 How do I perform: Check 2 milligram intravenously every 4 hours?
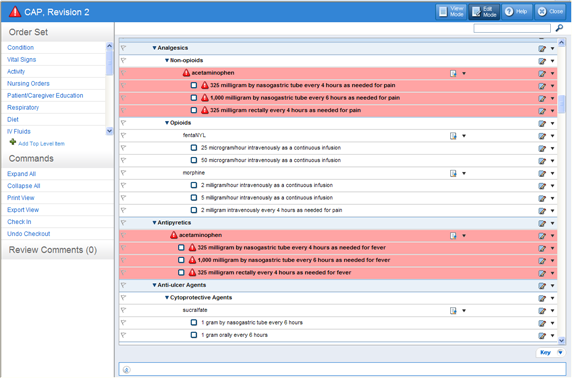(194, 210)
